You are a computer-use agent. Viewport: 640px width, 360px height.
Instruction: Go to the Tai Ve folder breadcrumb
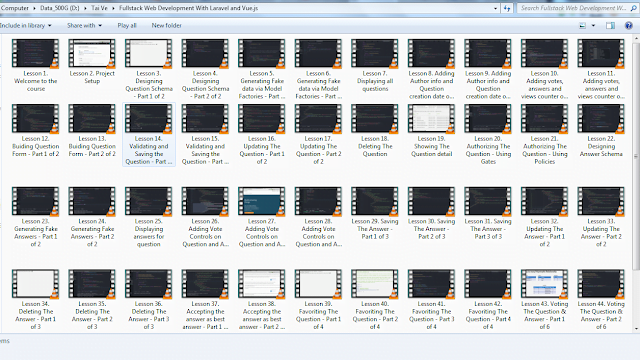click(x=99, y=8)
